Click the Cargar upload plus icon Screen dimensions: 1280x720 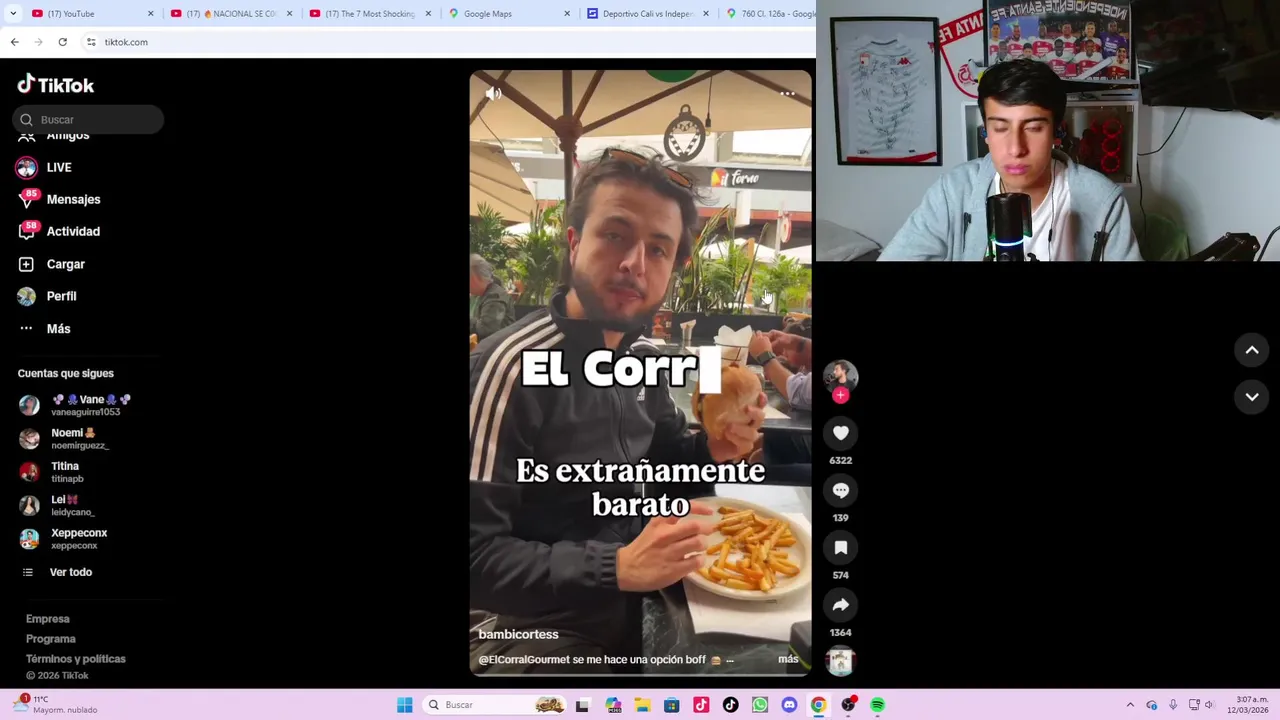[26, 264]
